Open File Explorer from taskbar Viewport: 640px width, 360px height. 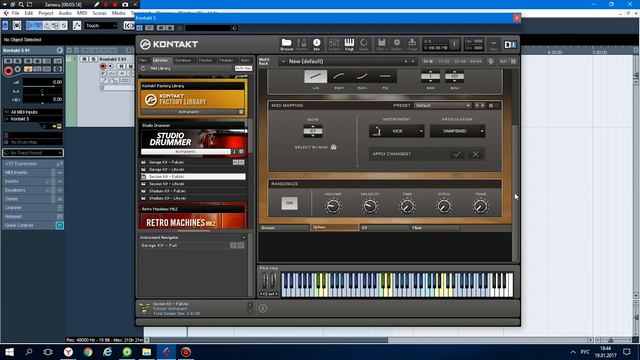(x=147, y=352)
